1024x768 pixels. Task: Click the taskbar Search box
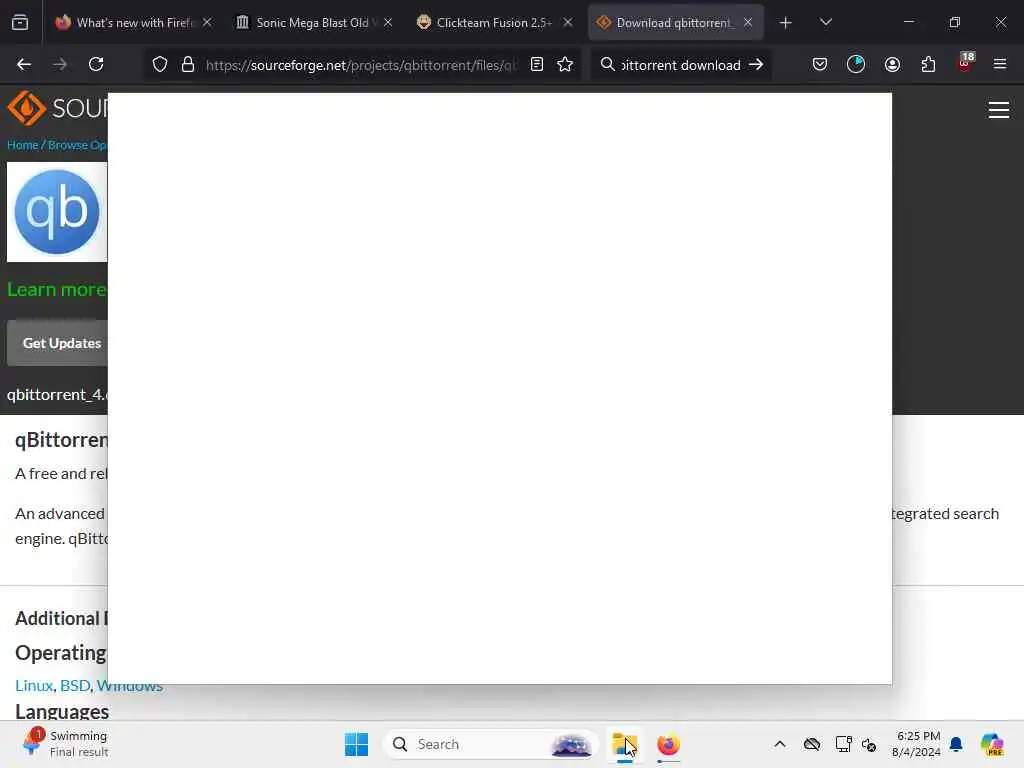(490, 744)
